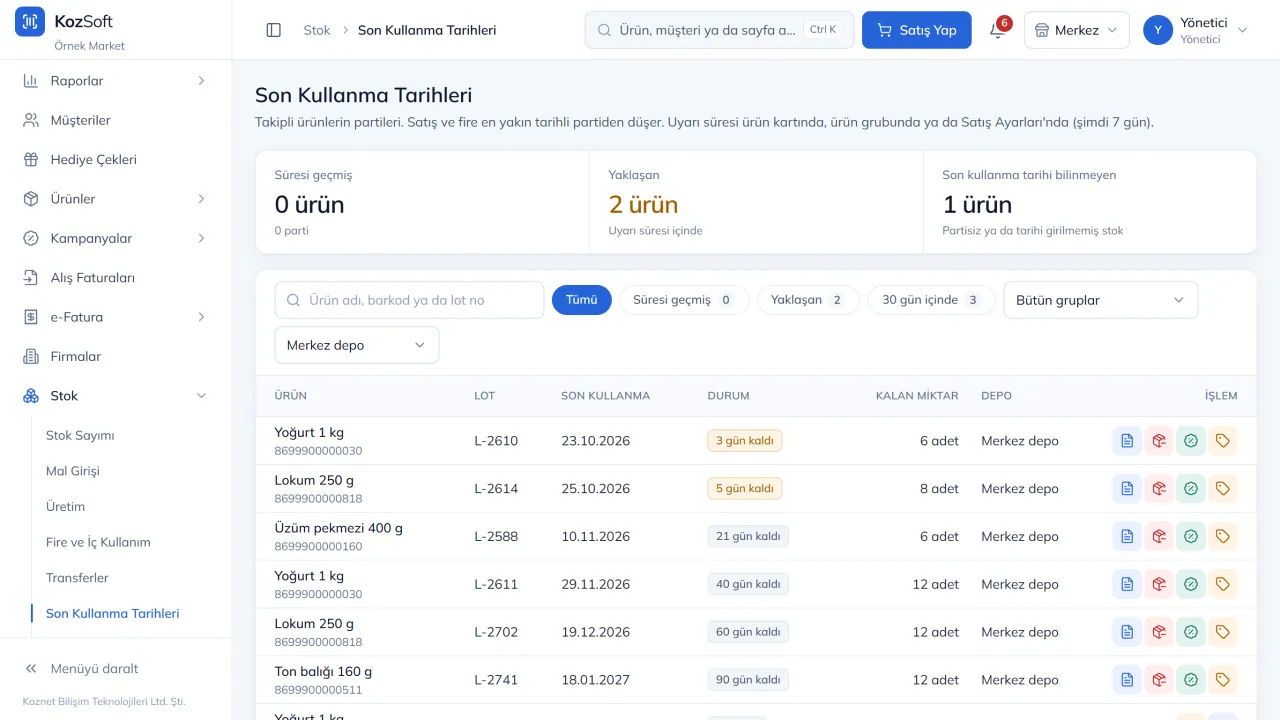Click orange tag icon for lot L-2614

click(1223, 489)
